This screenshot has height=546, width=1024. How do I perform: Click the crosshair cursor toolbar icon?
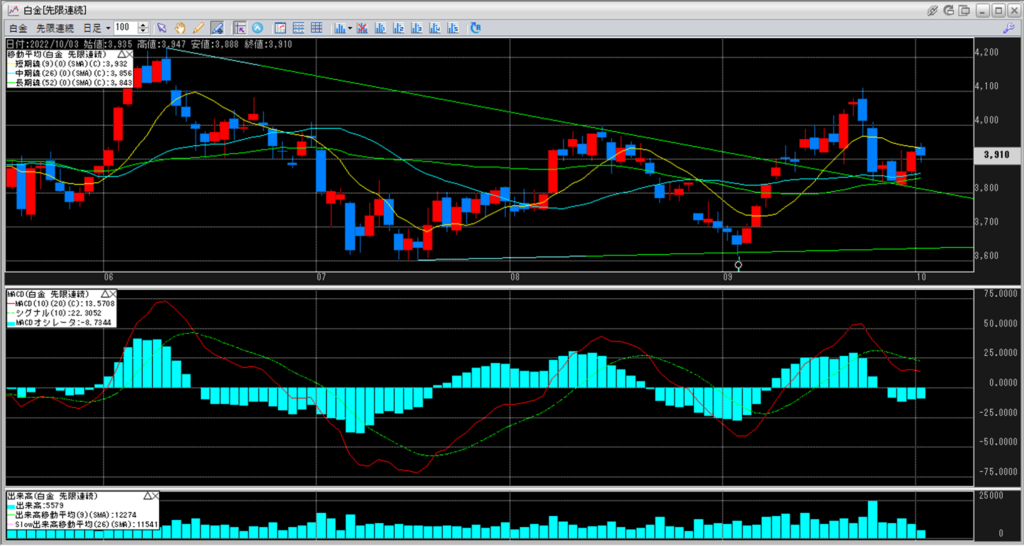tap(240, 28)
